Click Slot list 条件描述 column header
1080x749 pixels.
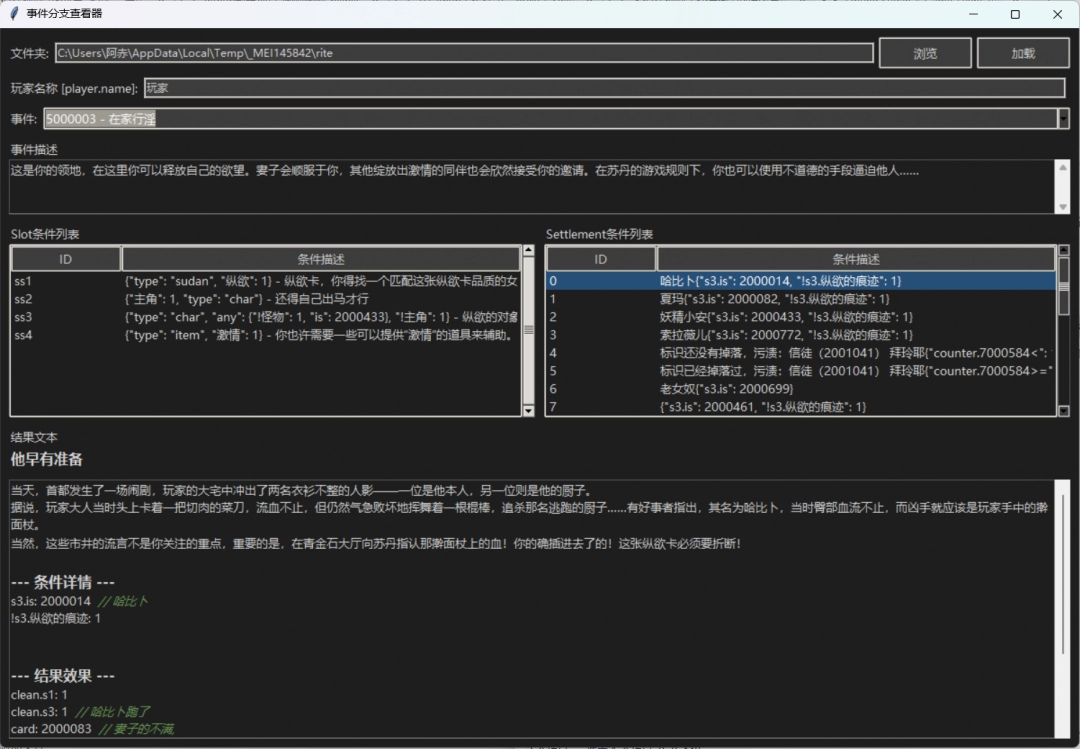pos(320,259)
